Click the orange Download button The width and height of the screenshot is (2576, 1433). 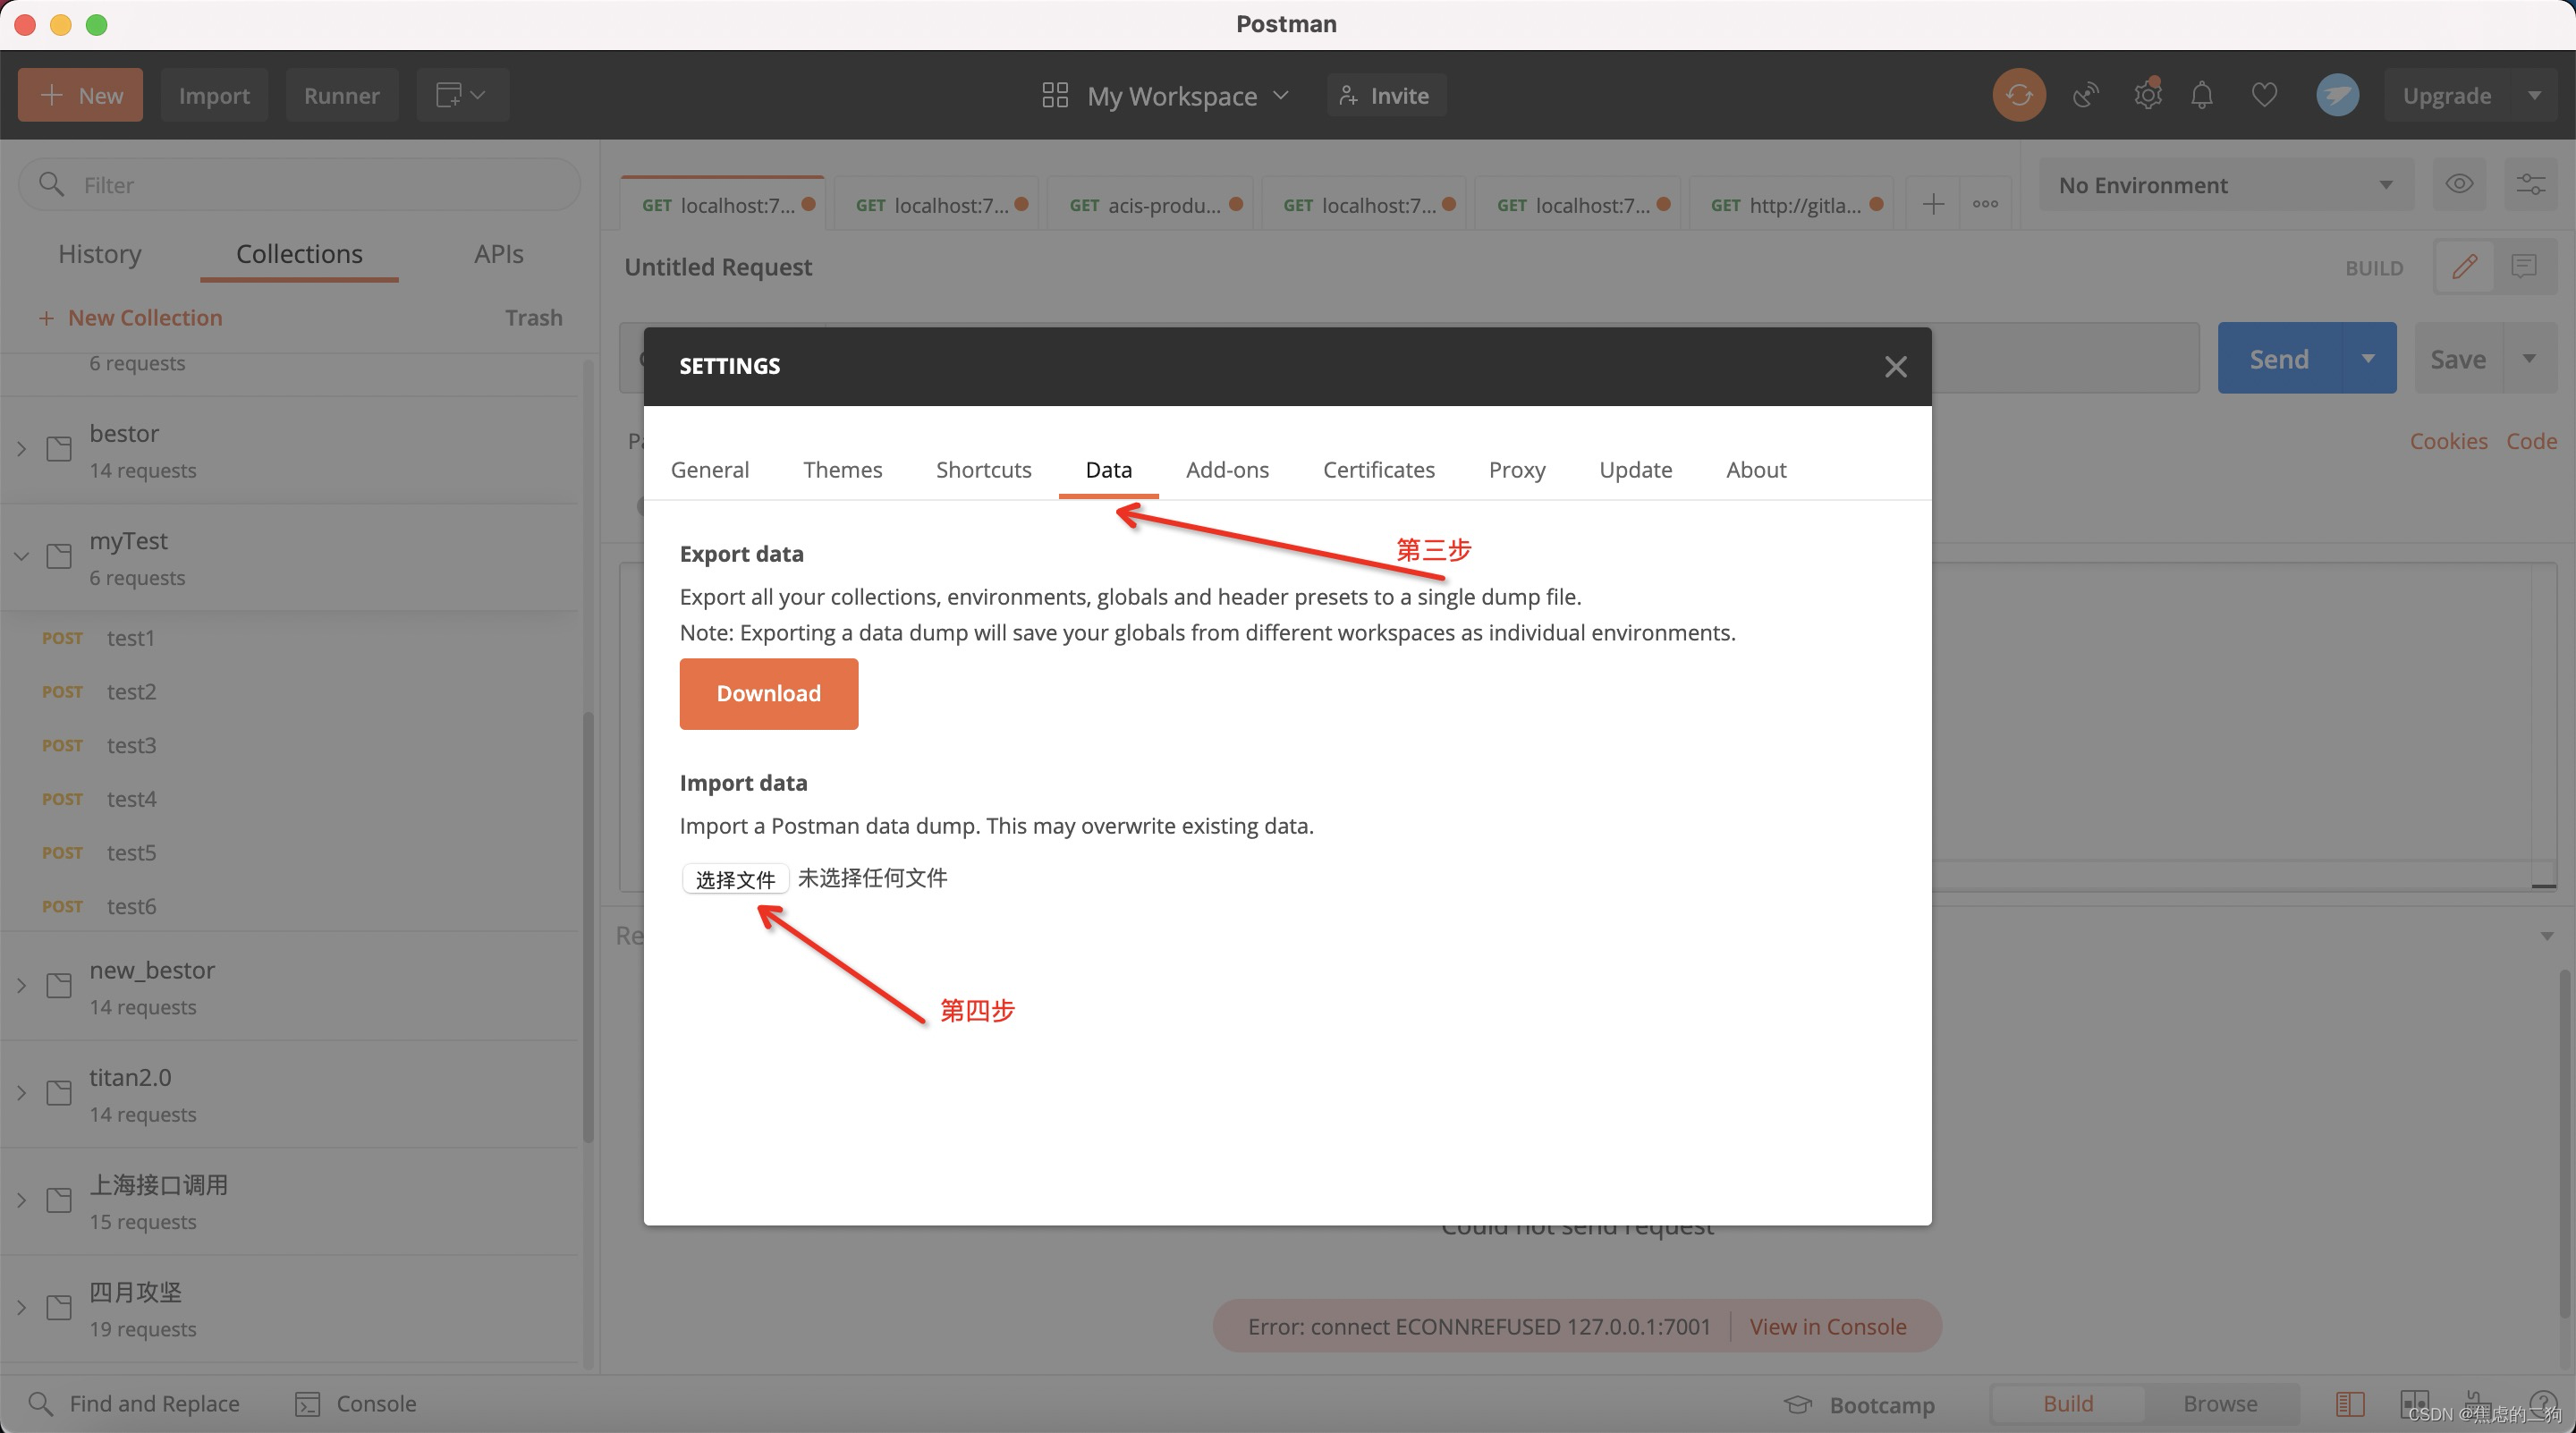click(x=768, y=693)
